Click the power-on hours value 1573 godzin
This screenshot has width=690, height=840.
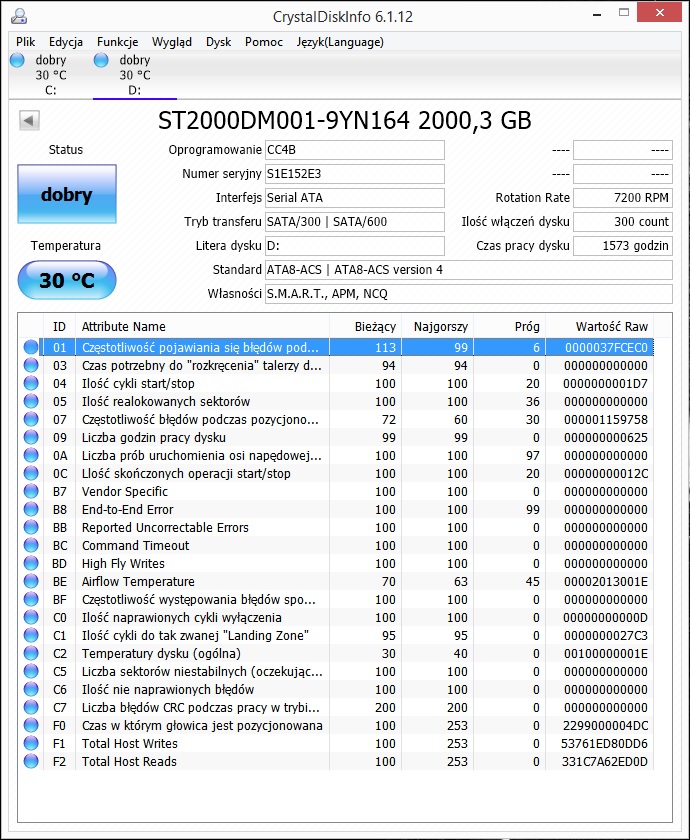623,246
